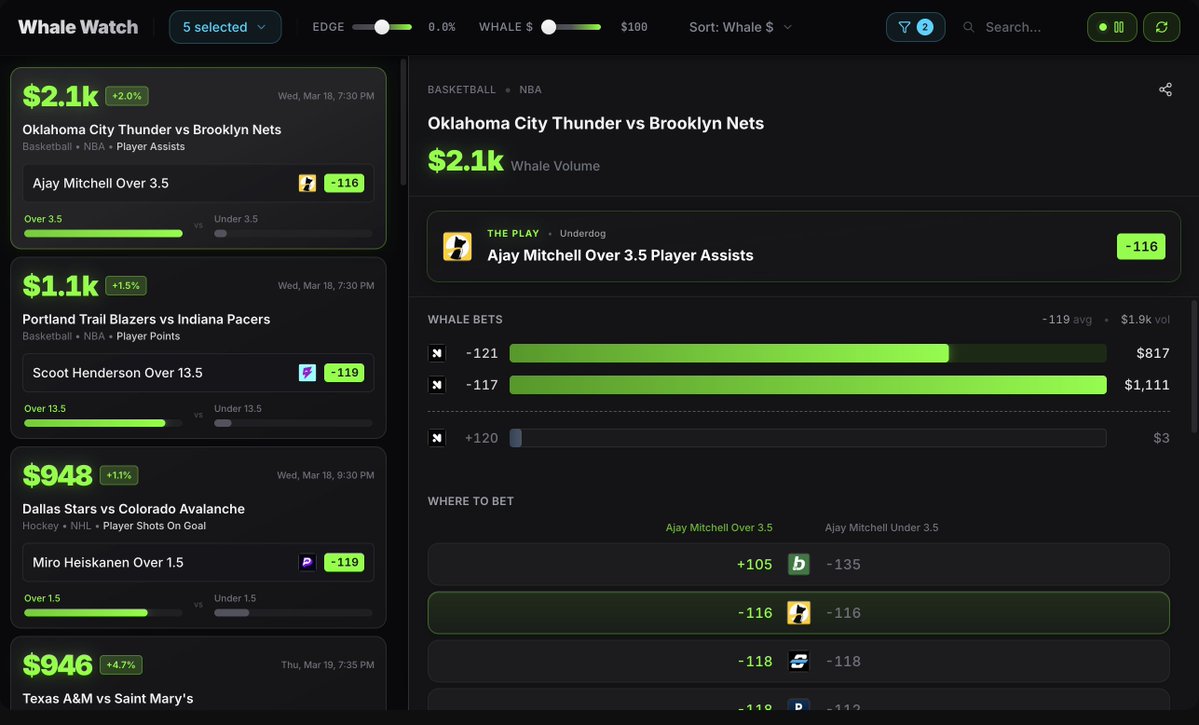Click the -118 odds row
The height and width of the screenshot is (725, 1199).
pos(798,661)
